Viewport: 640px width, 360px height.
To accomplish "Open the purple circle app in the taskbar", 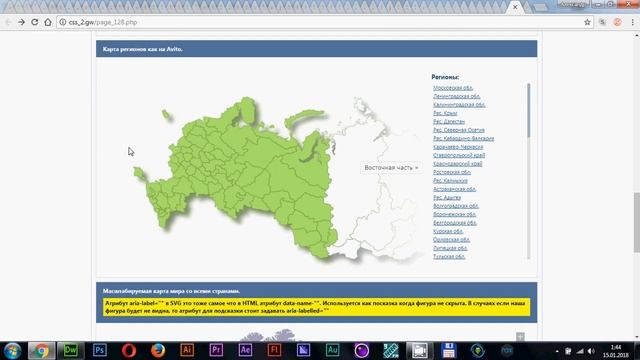I will tap(361, 351).
